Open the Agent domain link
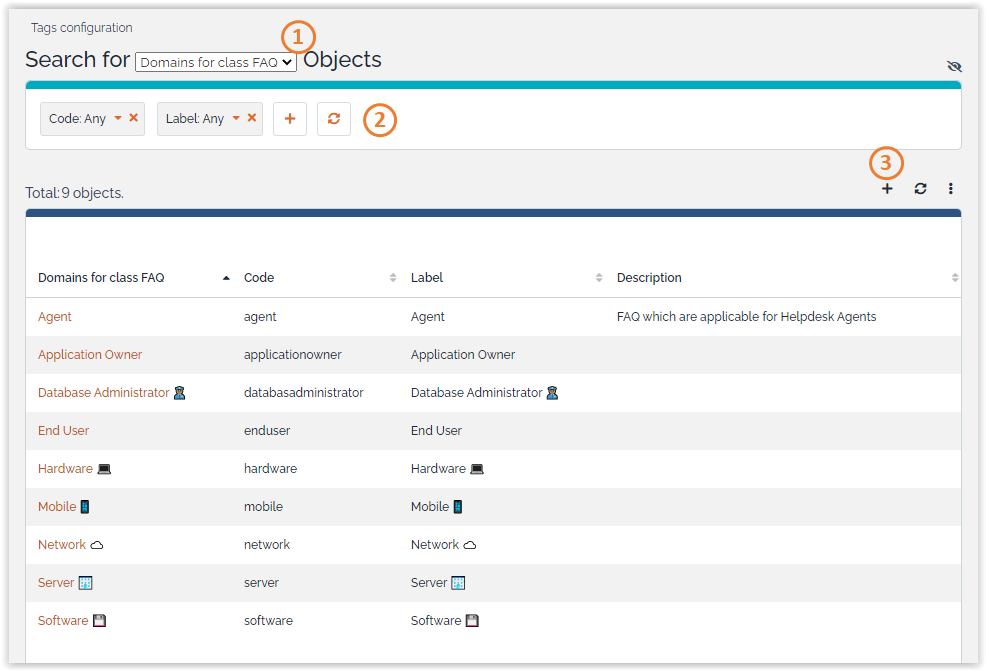 [55, 317]
